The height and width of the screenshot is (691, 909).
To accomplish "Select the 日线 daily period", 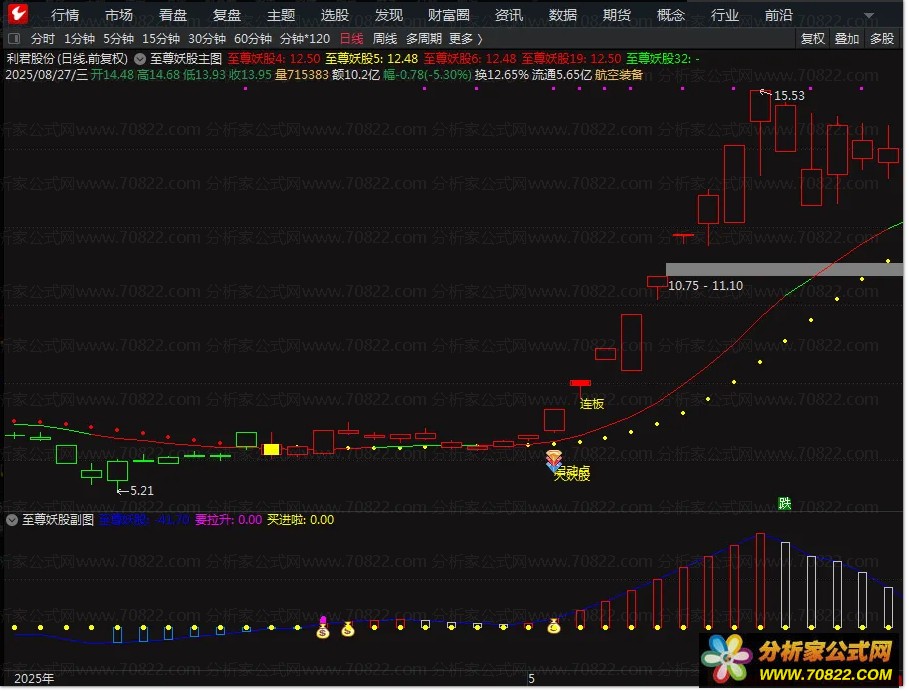I will [351, 39].
